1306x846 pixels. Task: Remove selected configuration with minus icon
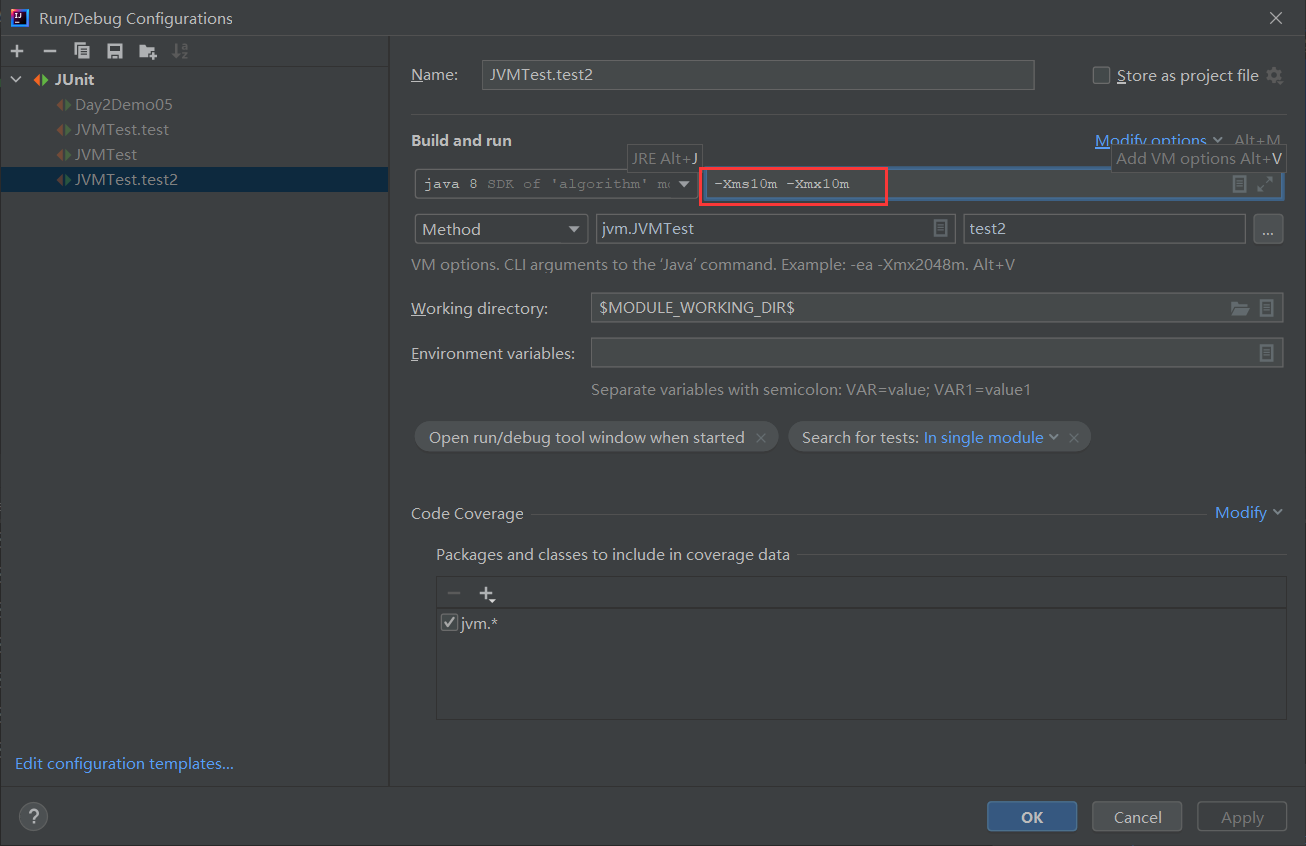pyautogui.click(x=49, y=51)
